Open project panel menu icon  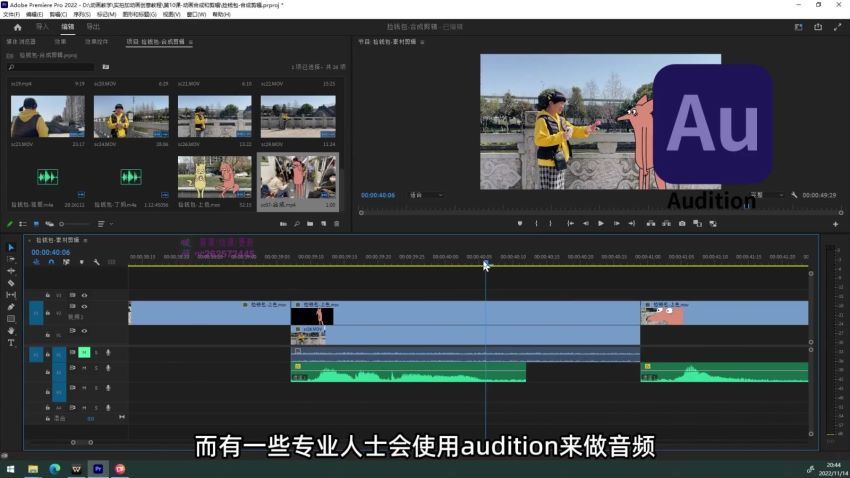pos(191,42)
